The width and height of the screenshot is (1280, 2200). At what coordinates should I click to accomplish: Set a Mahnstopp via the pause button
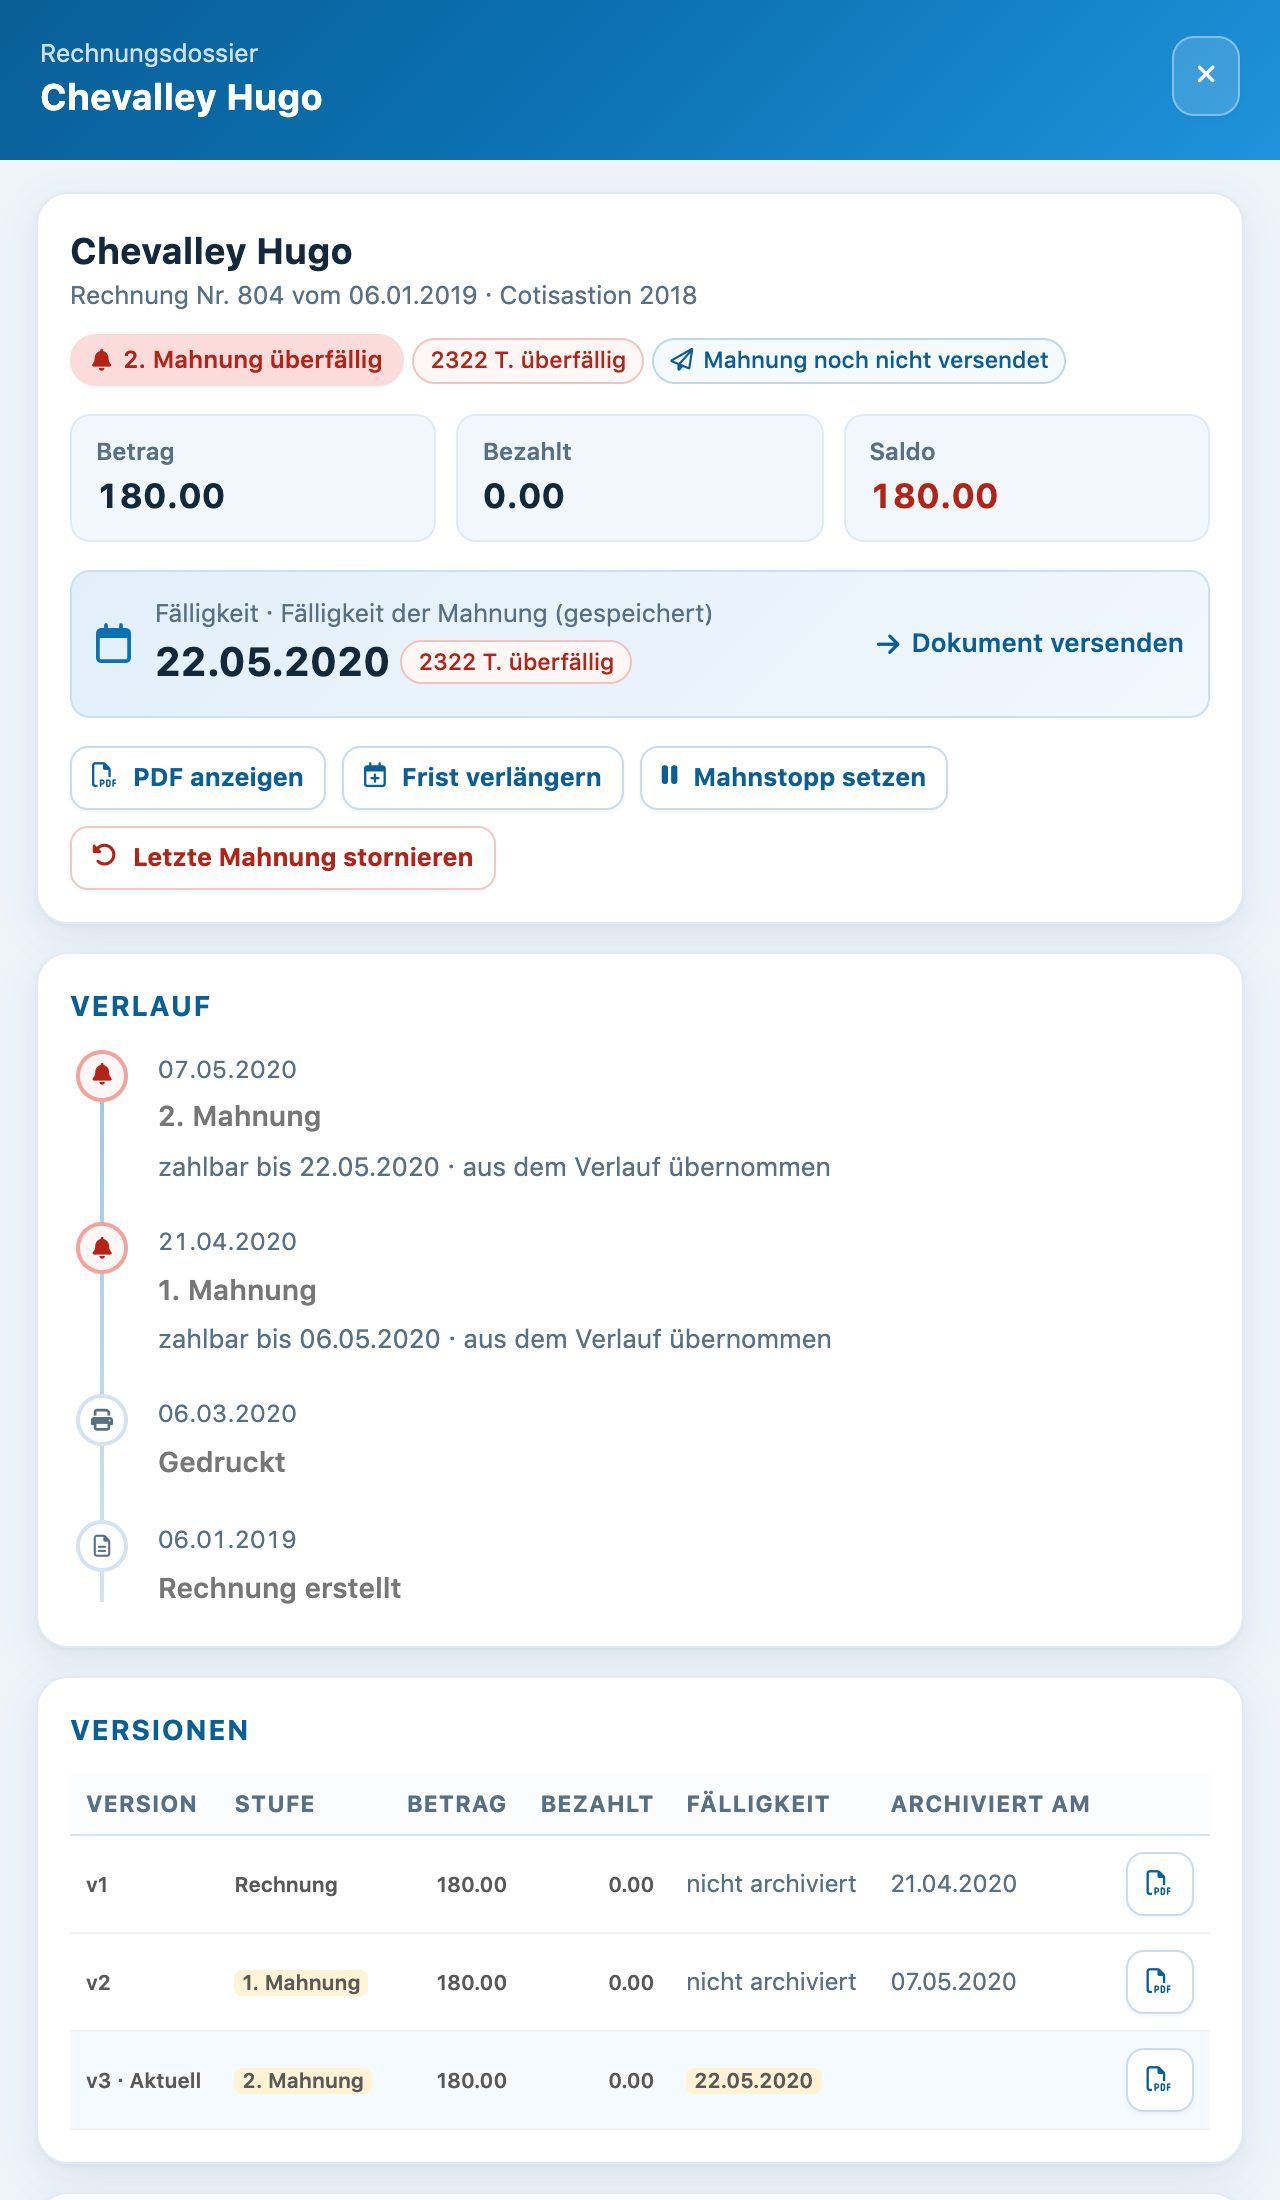tap(794, 778)
